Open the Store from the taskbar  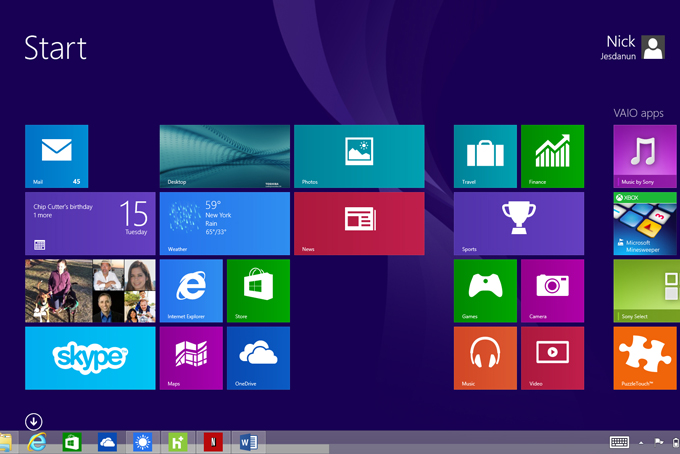point(72,442)
